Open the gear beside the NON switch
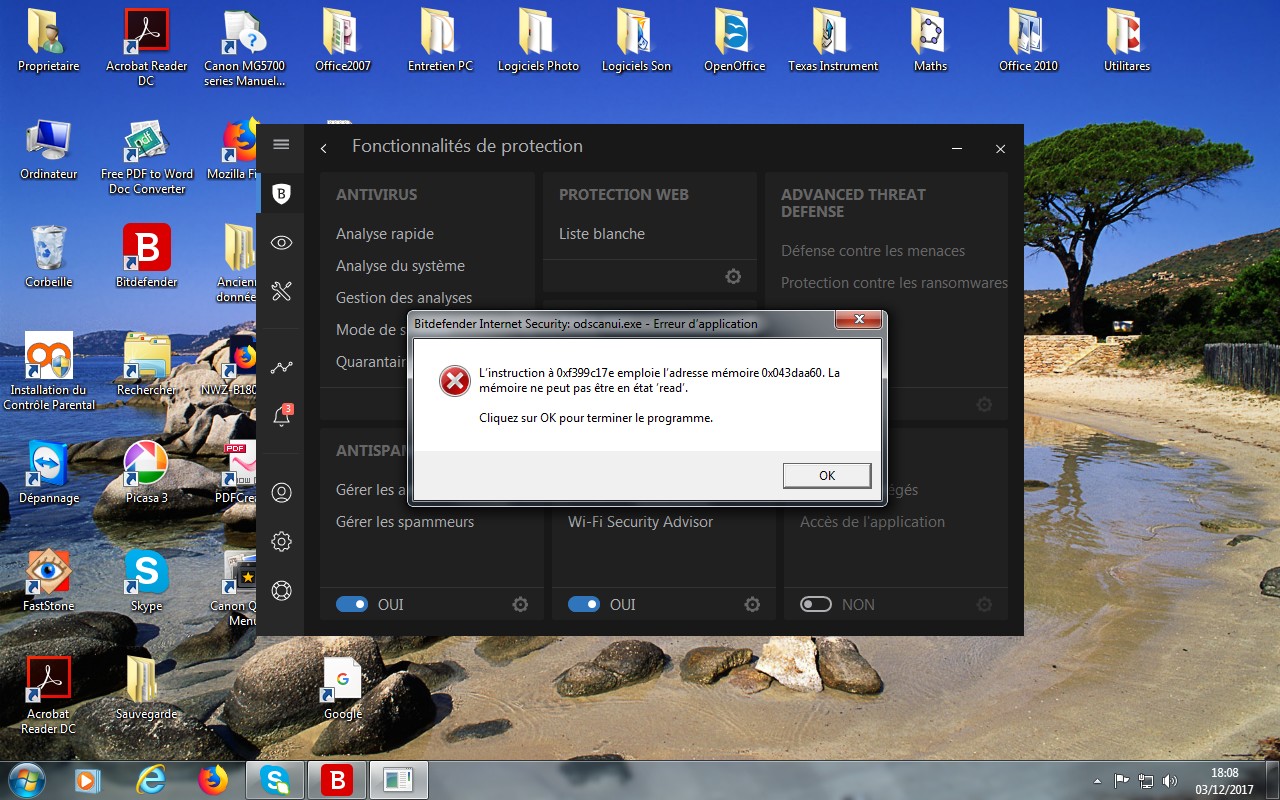The image size is (1280, 800). click(x=984, y=604)
